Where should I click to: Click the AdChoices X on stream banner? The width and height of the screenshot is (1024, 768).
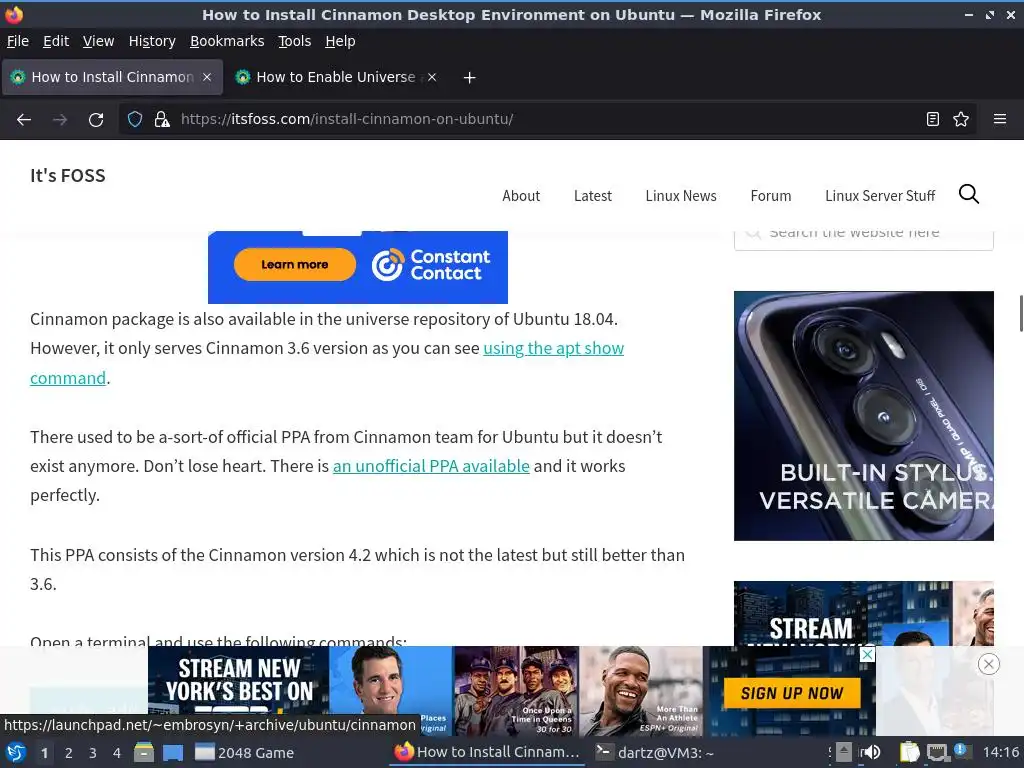[867, 654]
